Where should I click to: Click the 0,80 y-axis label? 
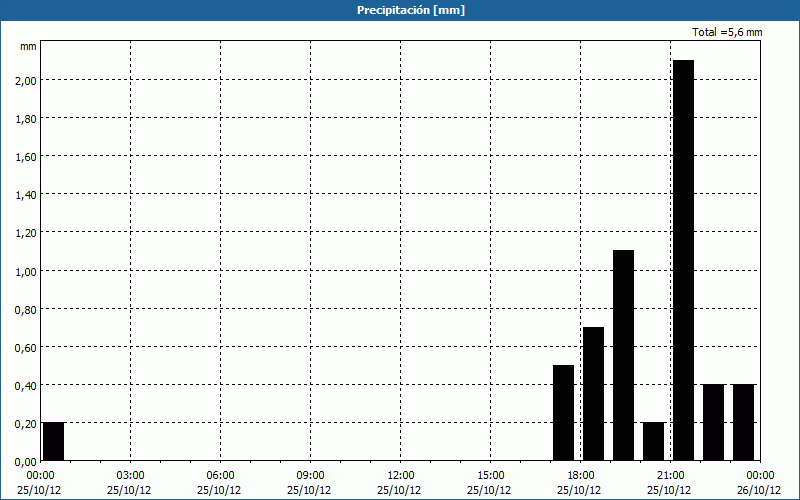[26, 309]
